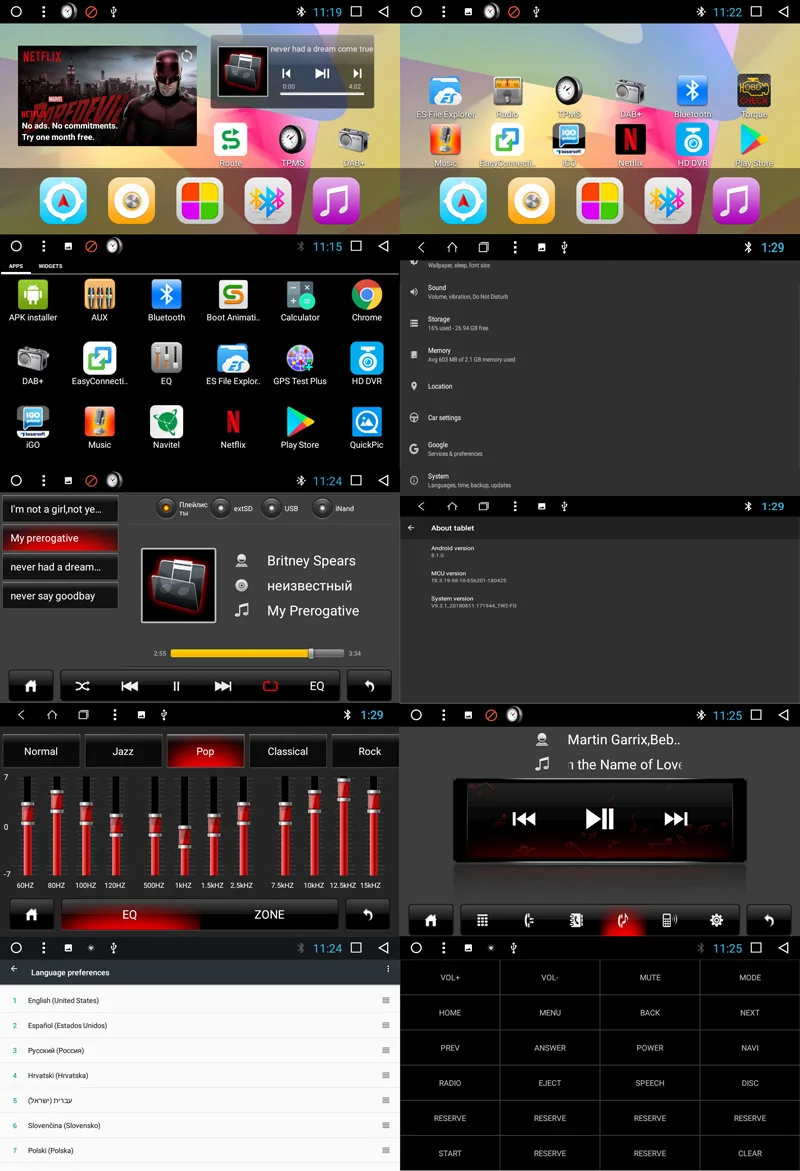Viewport: 800px width, 1171px height.
Task: Adjust the 1kHZ equalizer band slider
Action: [x=184, y=826]
